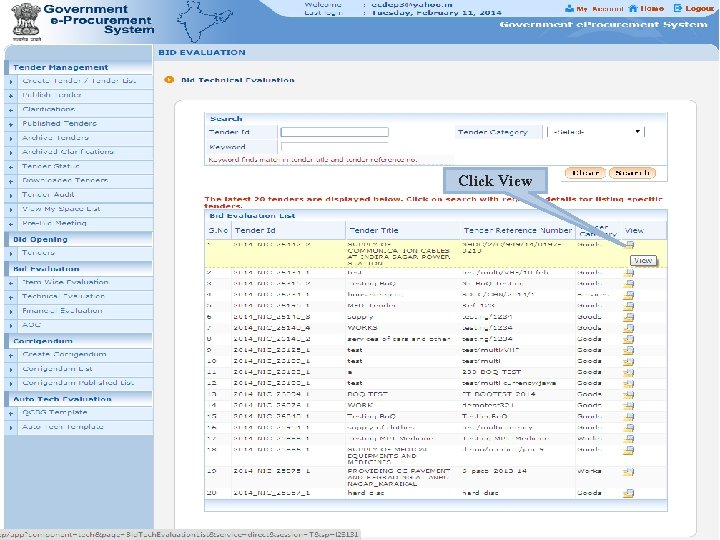Image resolution: width=720 pixels, height=540 pixels.
Task: Click View icon in table row 17
Action: click(x=629, y=439)
